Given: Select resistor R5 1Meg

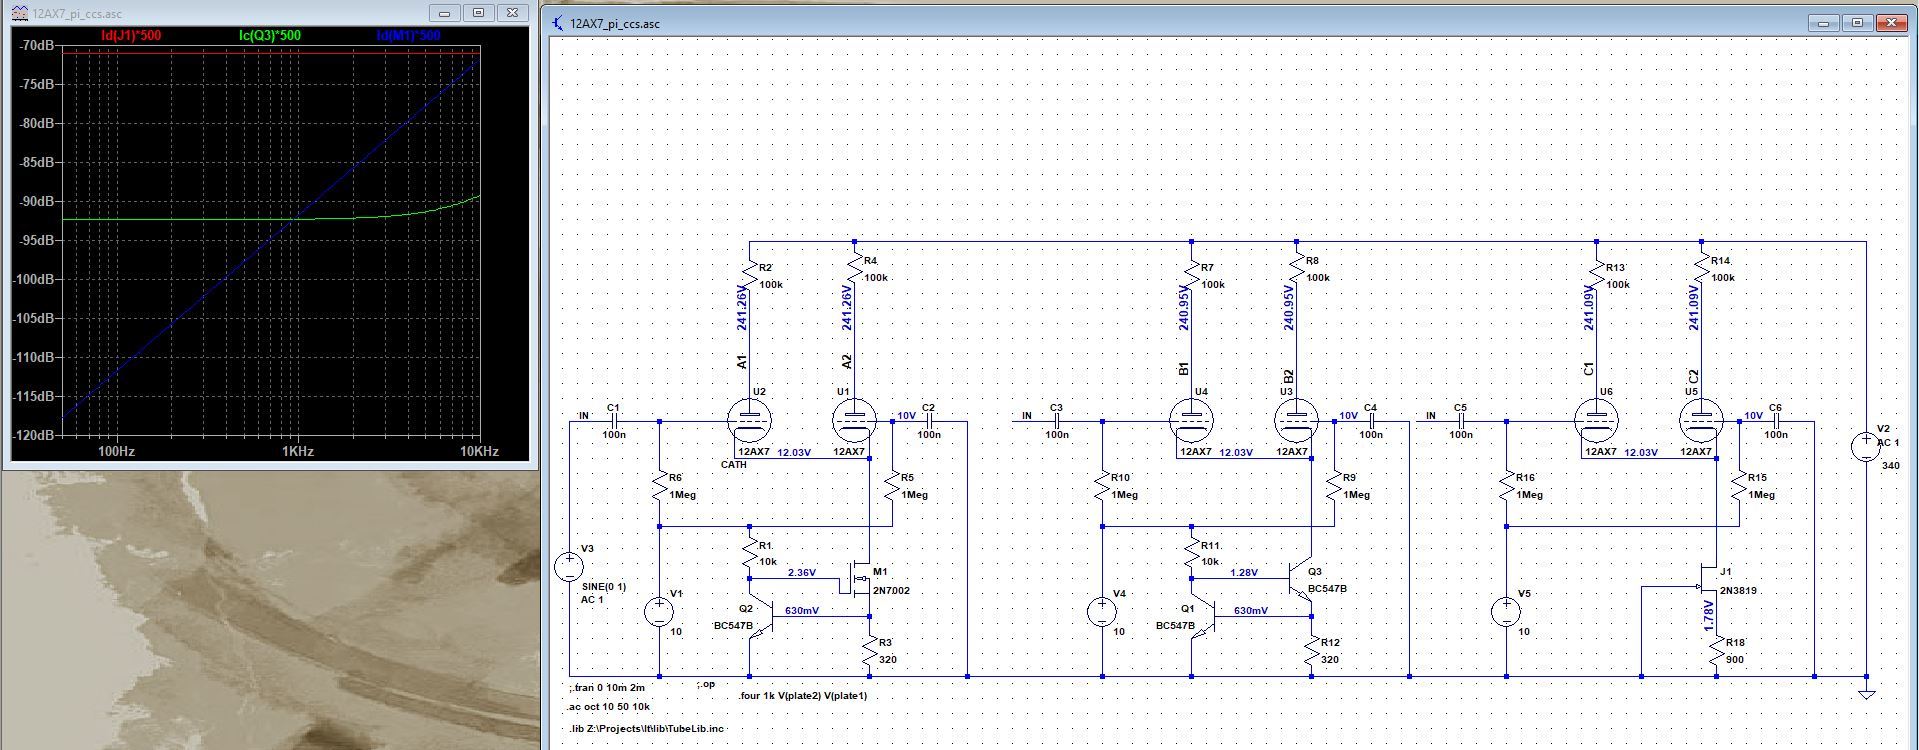Looking at the screenshot, I should click(891, 487).
